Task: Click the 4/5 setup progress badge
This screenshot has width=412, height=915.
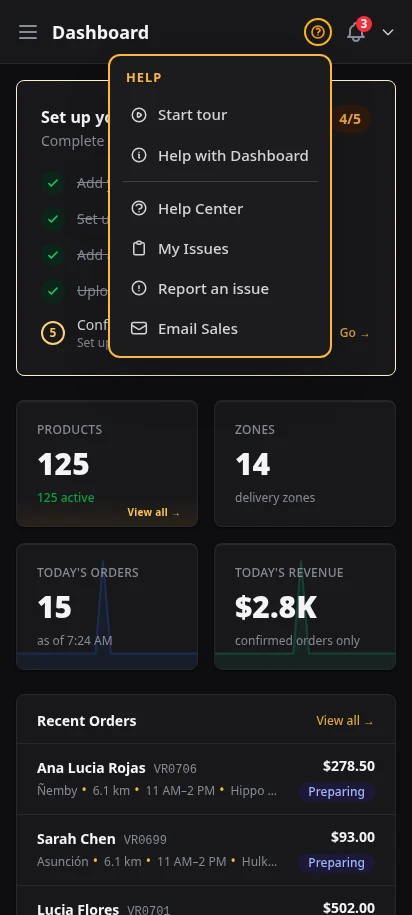Action: [350, 119]
